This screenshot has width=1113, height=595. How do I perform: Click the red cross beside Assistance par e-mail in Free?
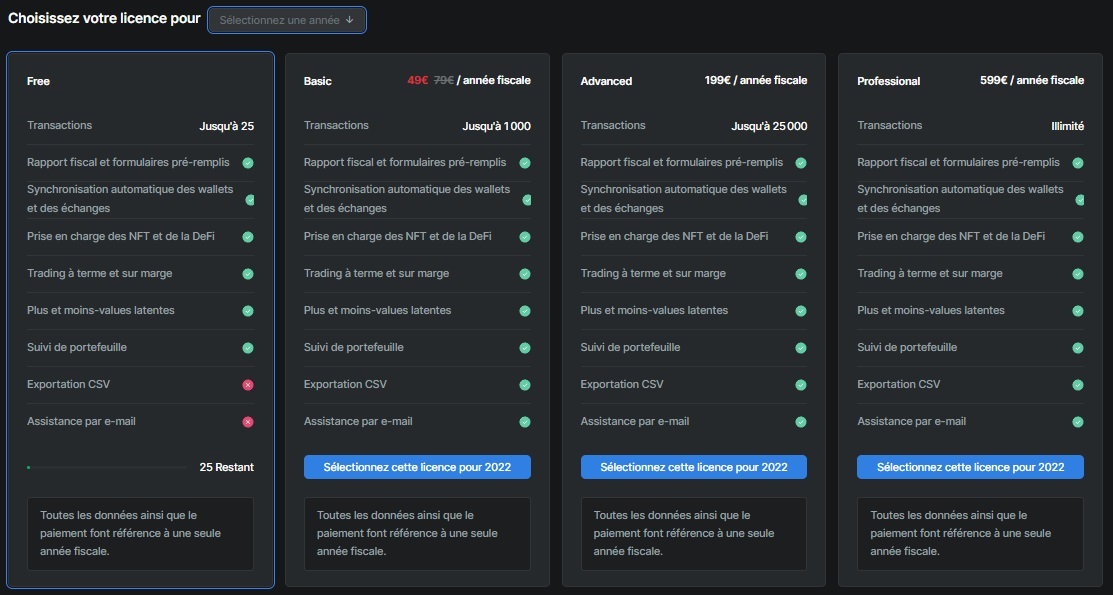pos(248,422)
